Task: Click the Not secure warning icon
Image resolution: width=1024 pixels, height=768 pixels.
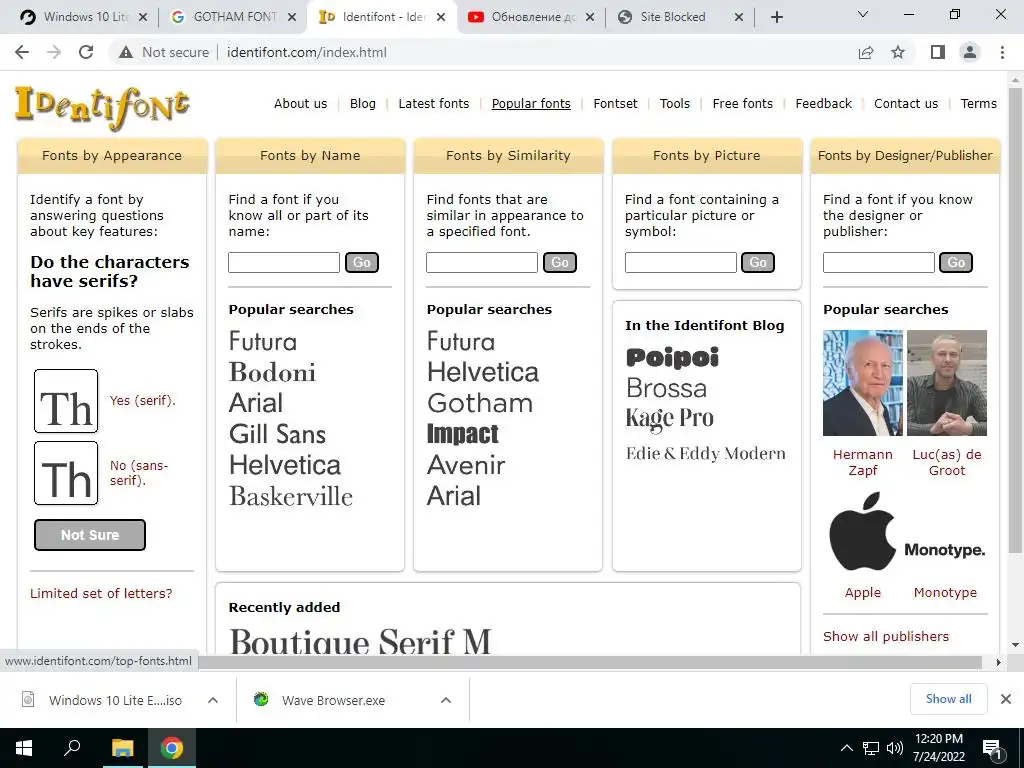Action: point(126,52)
